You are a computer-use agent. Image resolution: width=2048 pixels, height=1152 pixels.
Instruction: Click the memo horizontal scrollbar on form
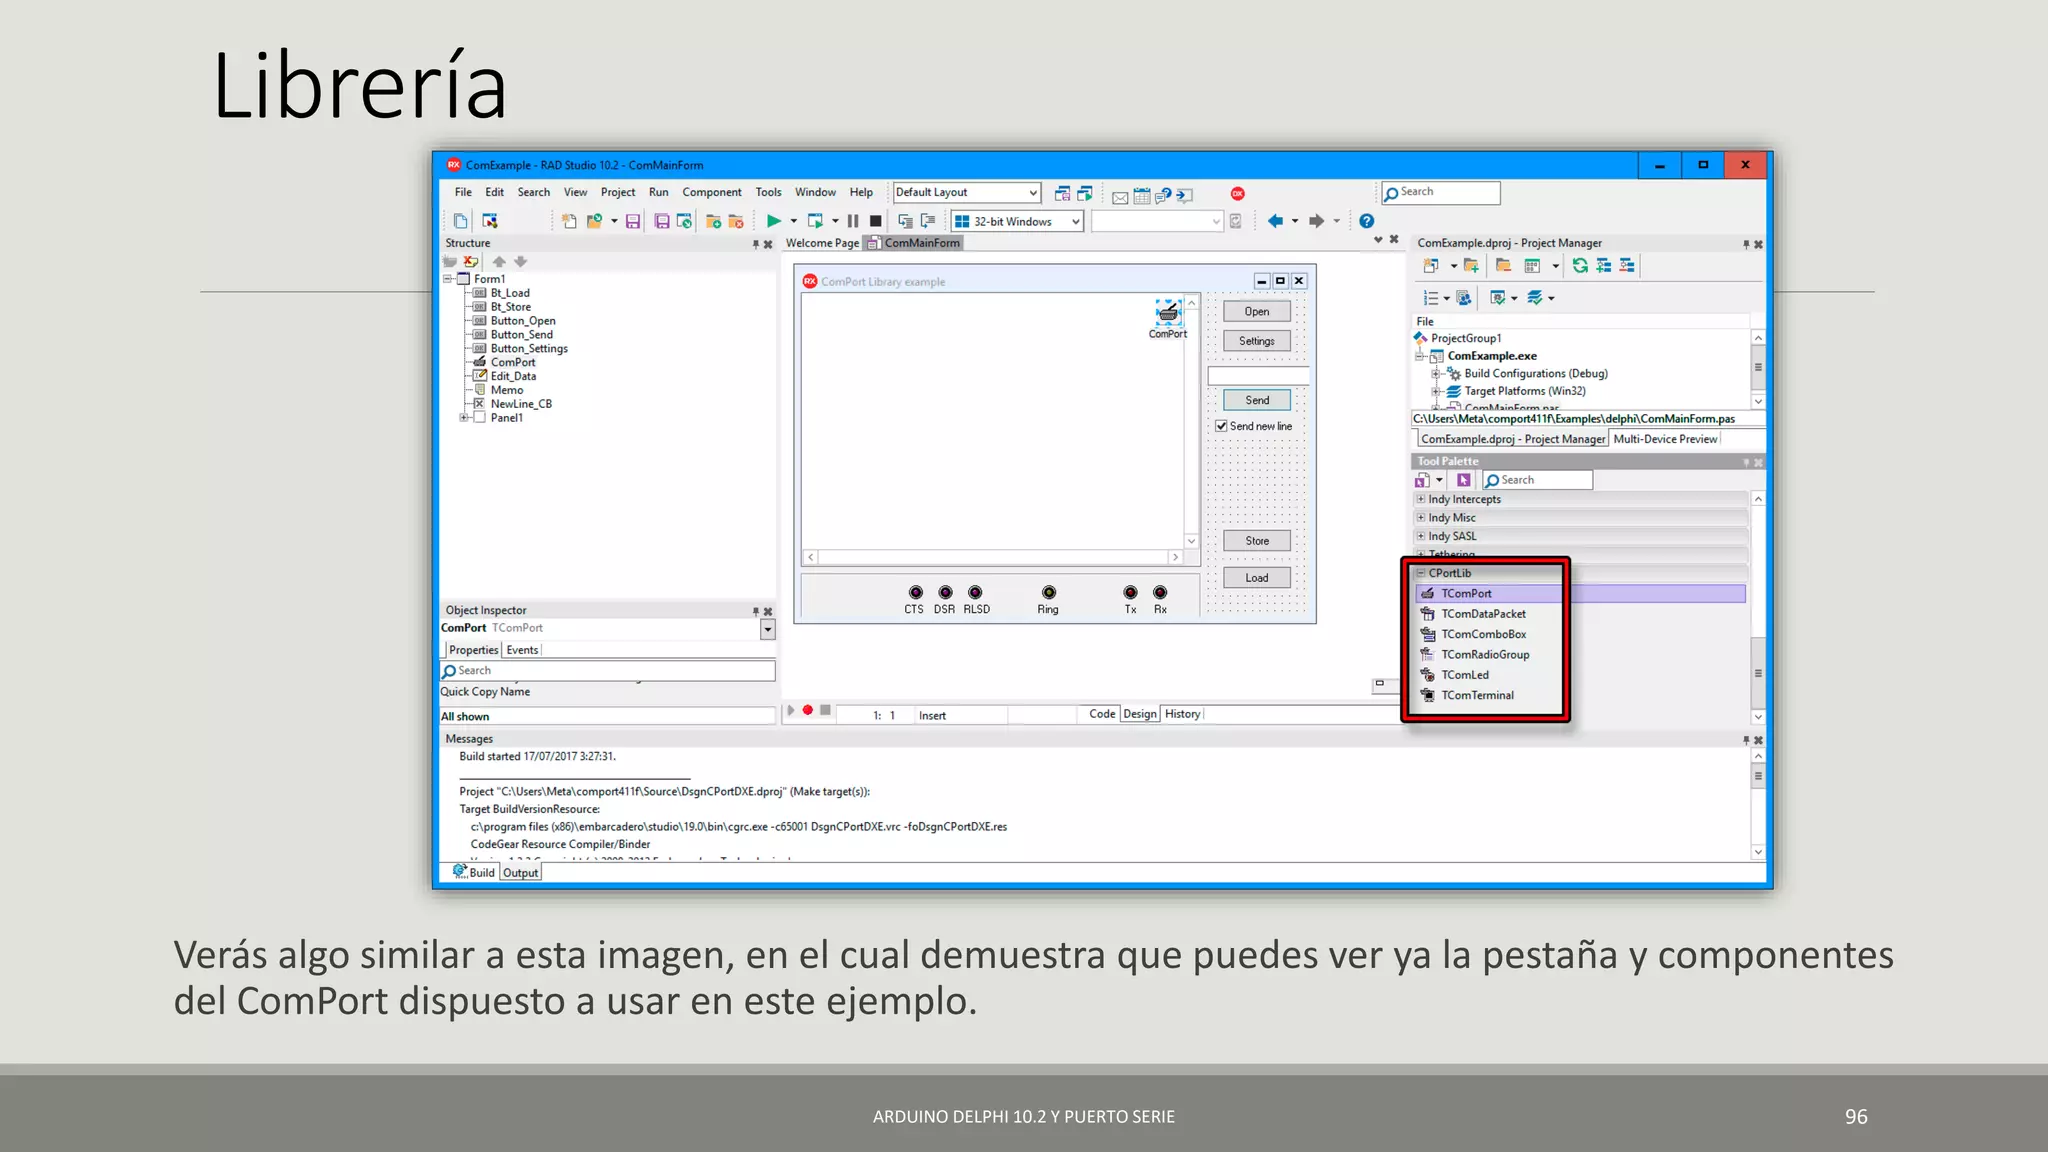pos(993,557)
